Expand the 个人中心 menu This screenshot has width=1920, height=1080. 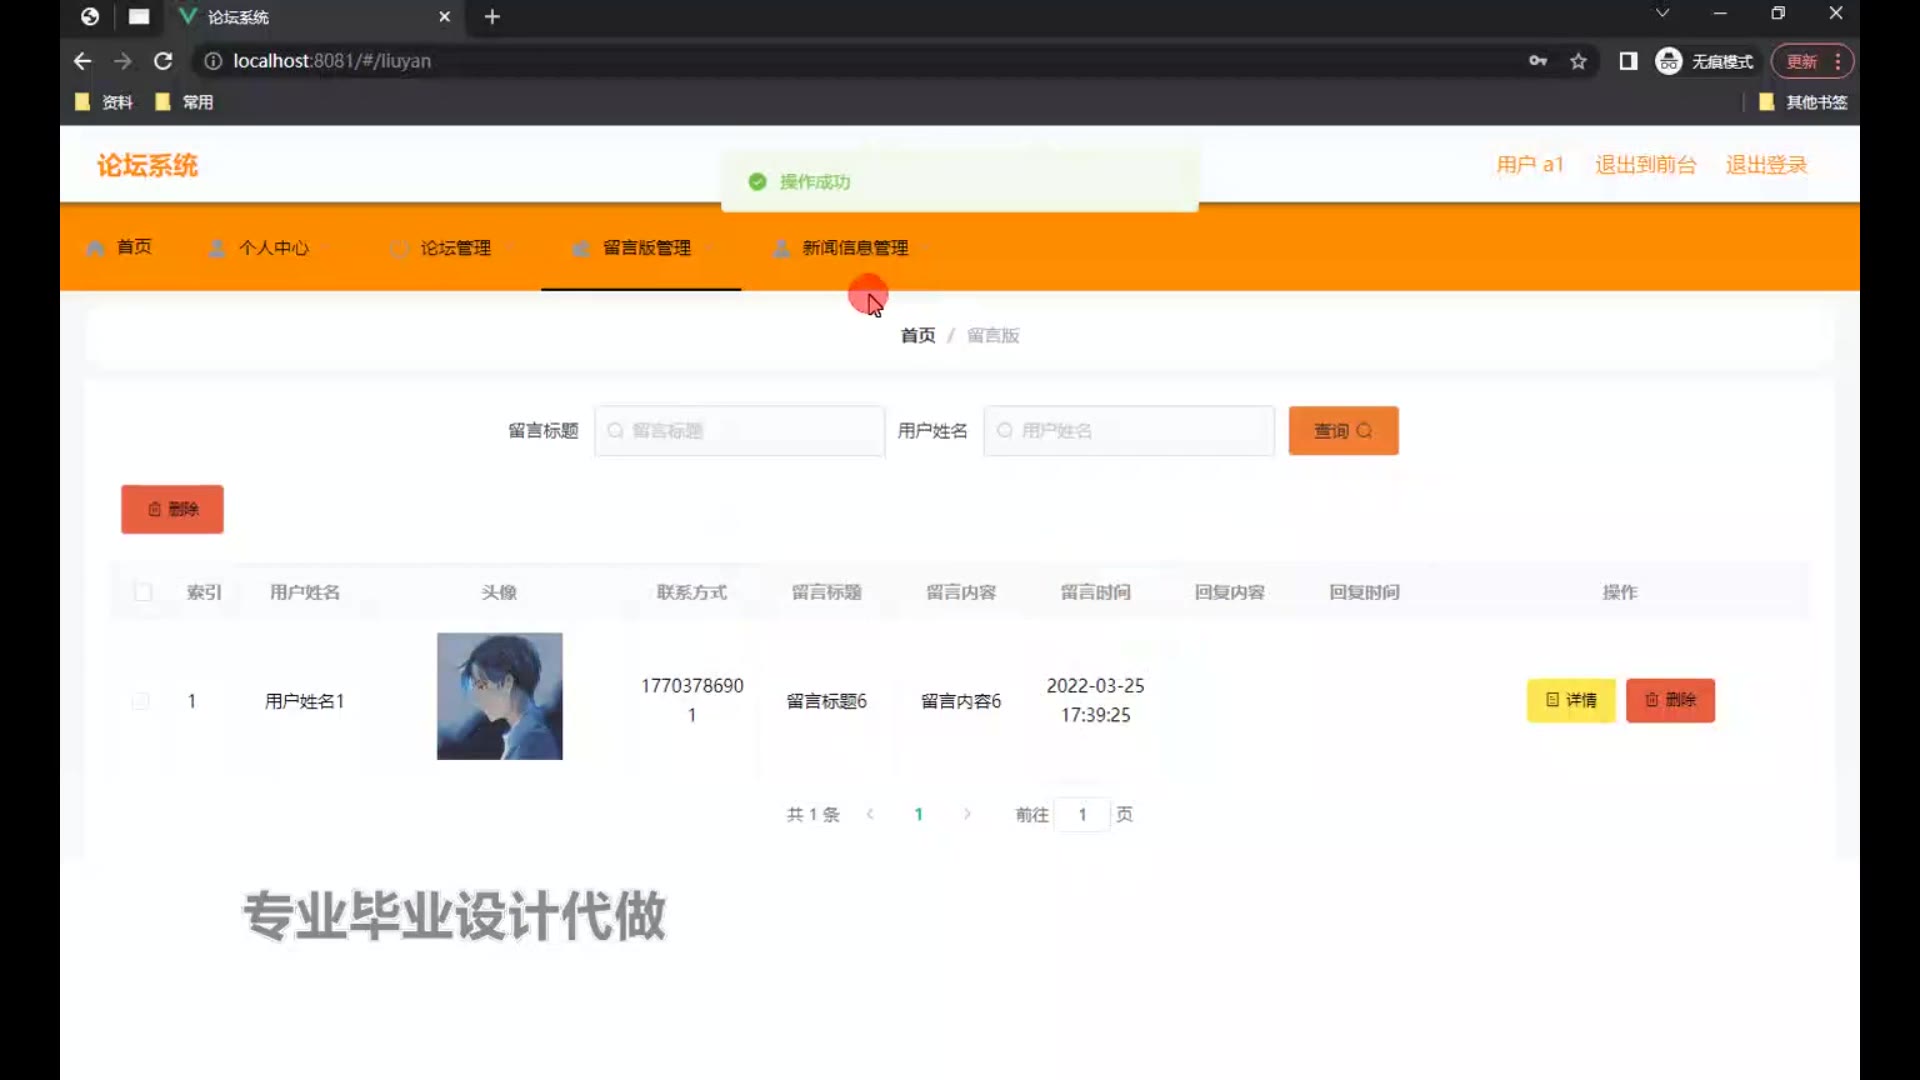coord(272,248)
